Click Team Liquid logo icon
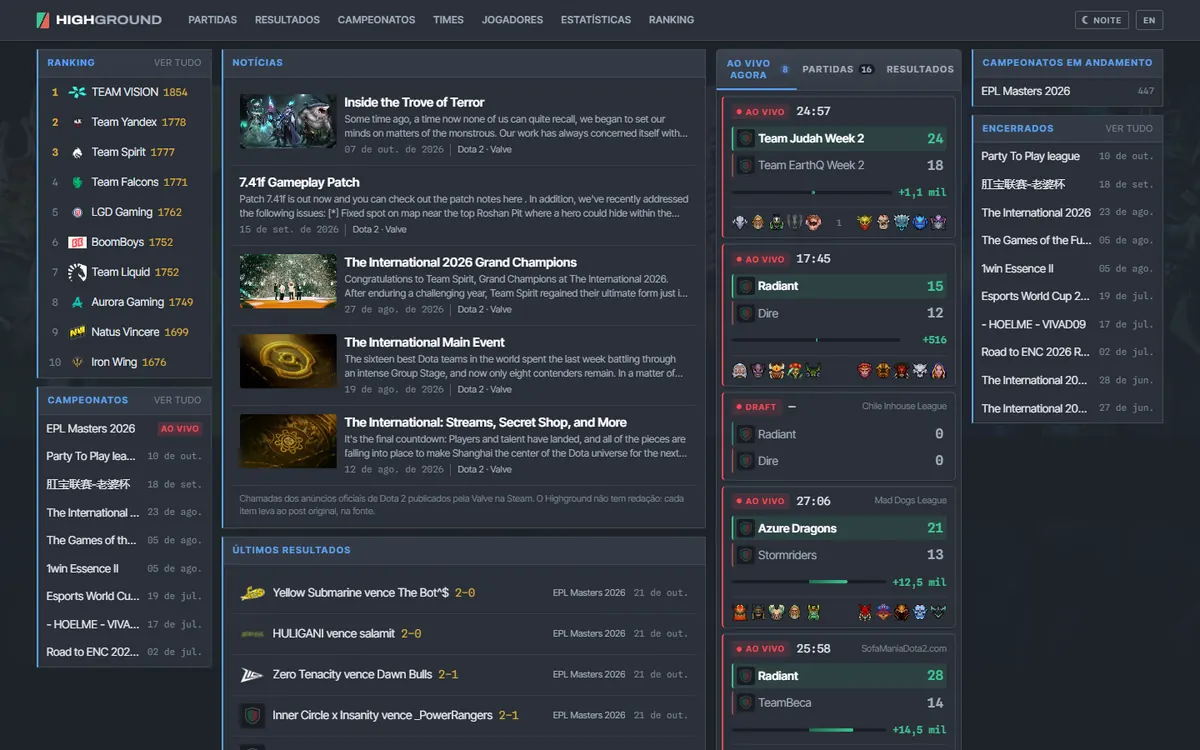This screenshot has height=750, width=1200. click(77, 272)
